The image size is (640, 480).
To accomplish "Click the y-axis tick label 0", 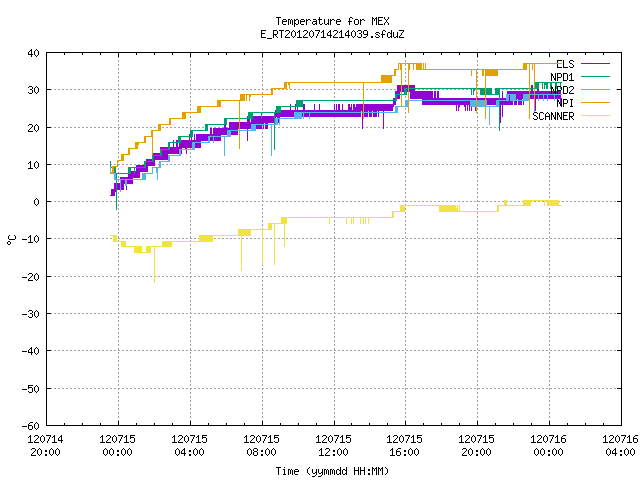I will click(x=37, y=202).
